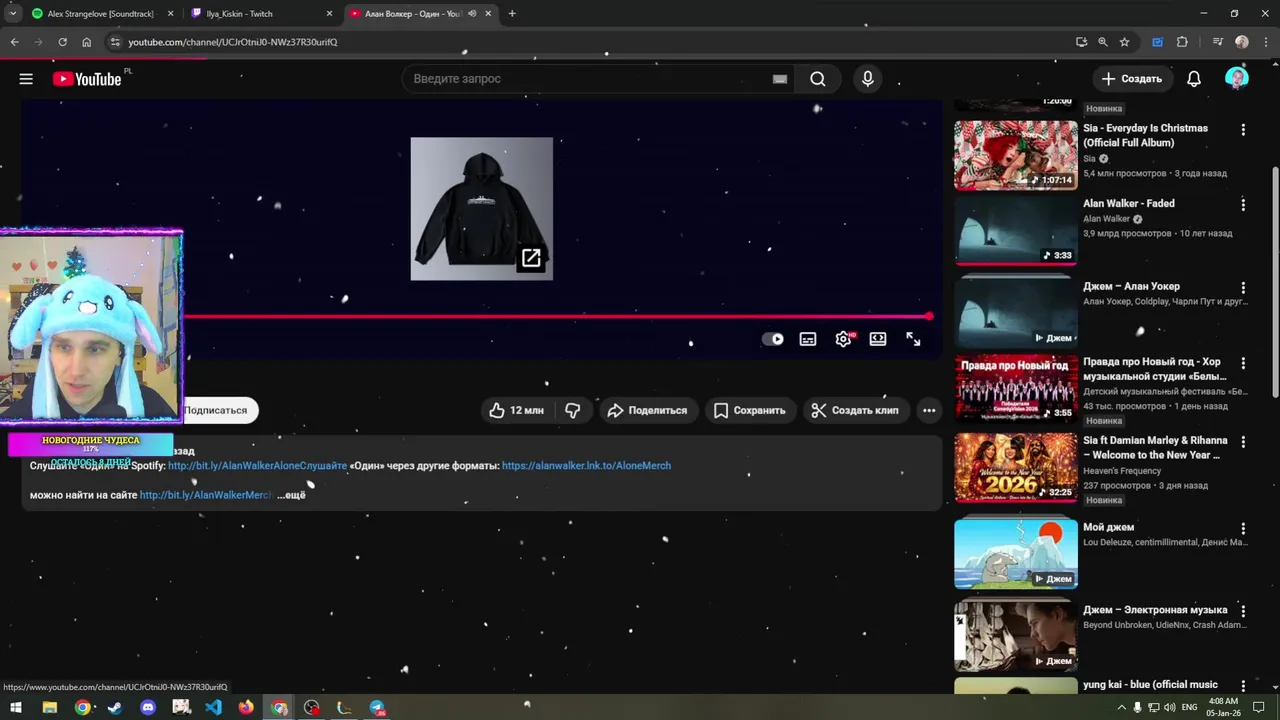Open options for Джем – Алан Уокер
The width and height of the screenshot is (1280, 720).
tap(1243, 287)
